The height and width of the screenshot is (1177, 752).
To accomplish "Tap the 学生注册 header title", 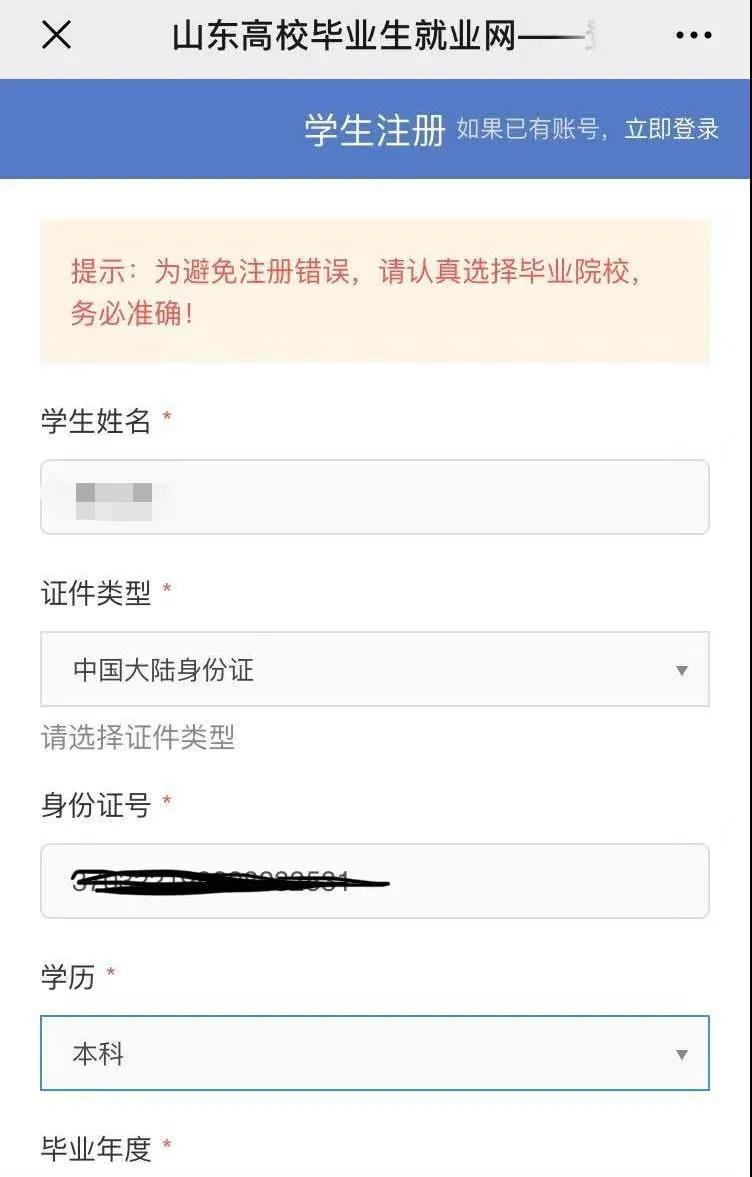I will pos(374,130).
